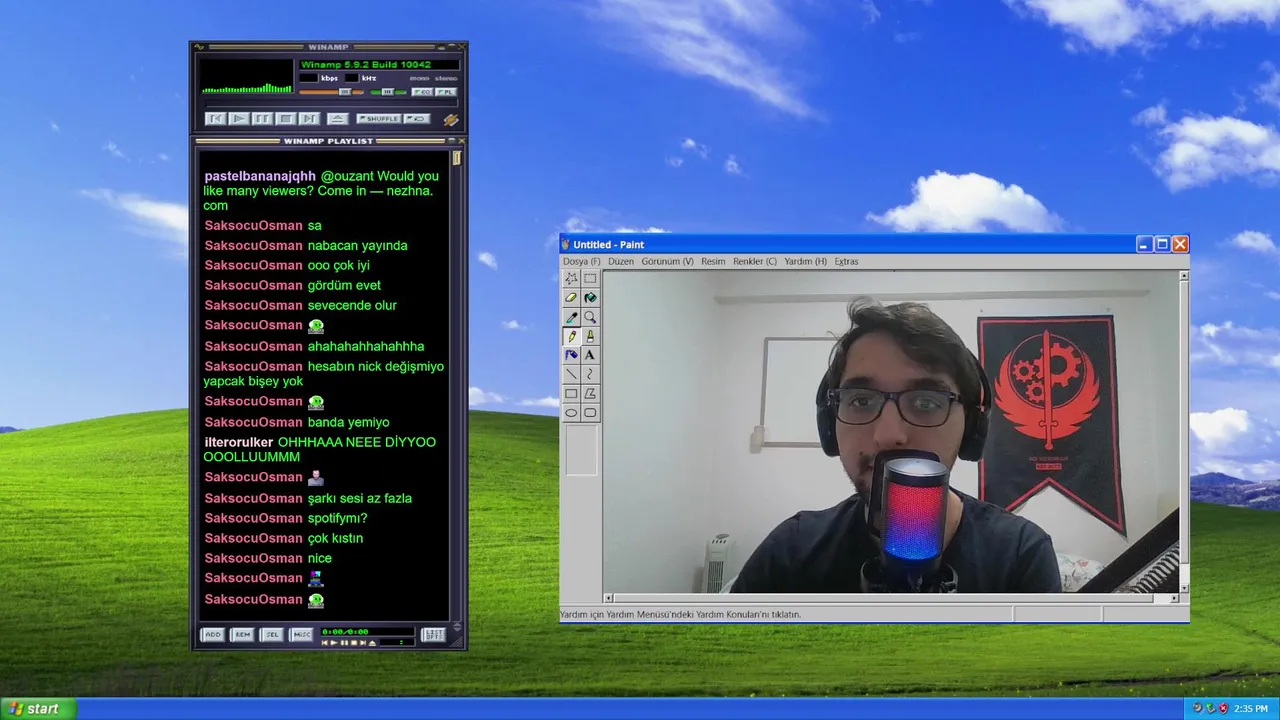This screenshot has width=1280, height=720.
Task: Open the Resim menu in Paint
Action: (x=713, y=261)
